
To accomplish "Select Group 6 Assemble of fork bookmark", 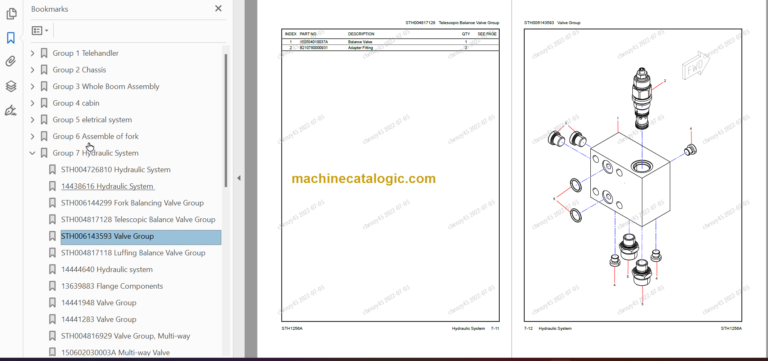I will click(96, 136).
